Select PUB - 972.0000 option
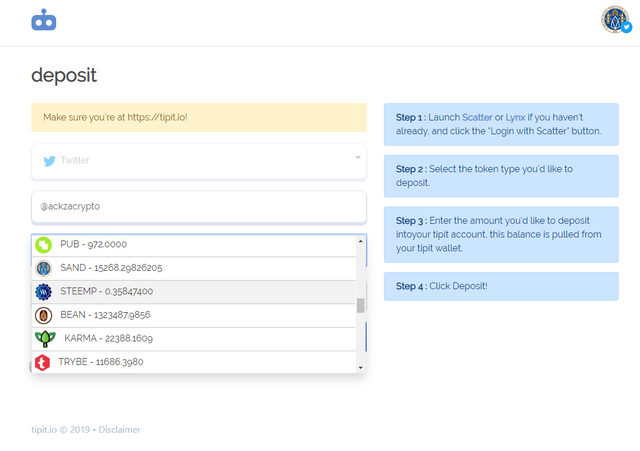Screen dimensions: 640x451 (193, 245)
